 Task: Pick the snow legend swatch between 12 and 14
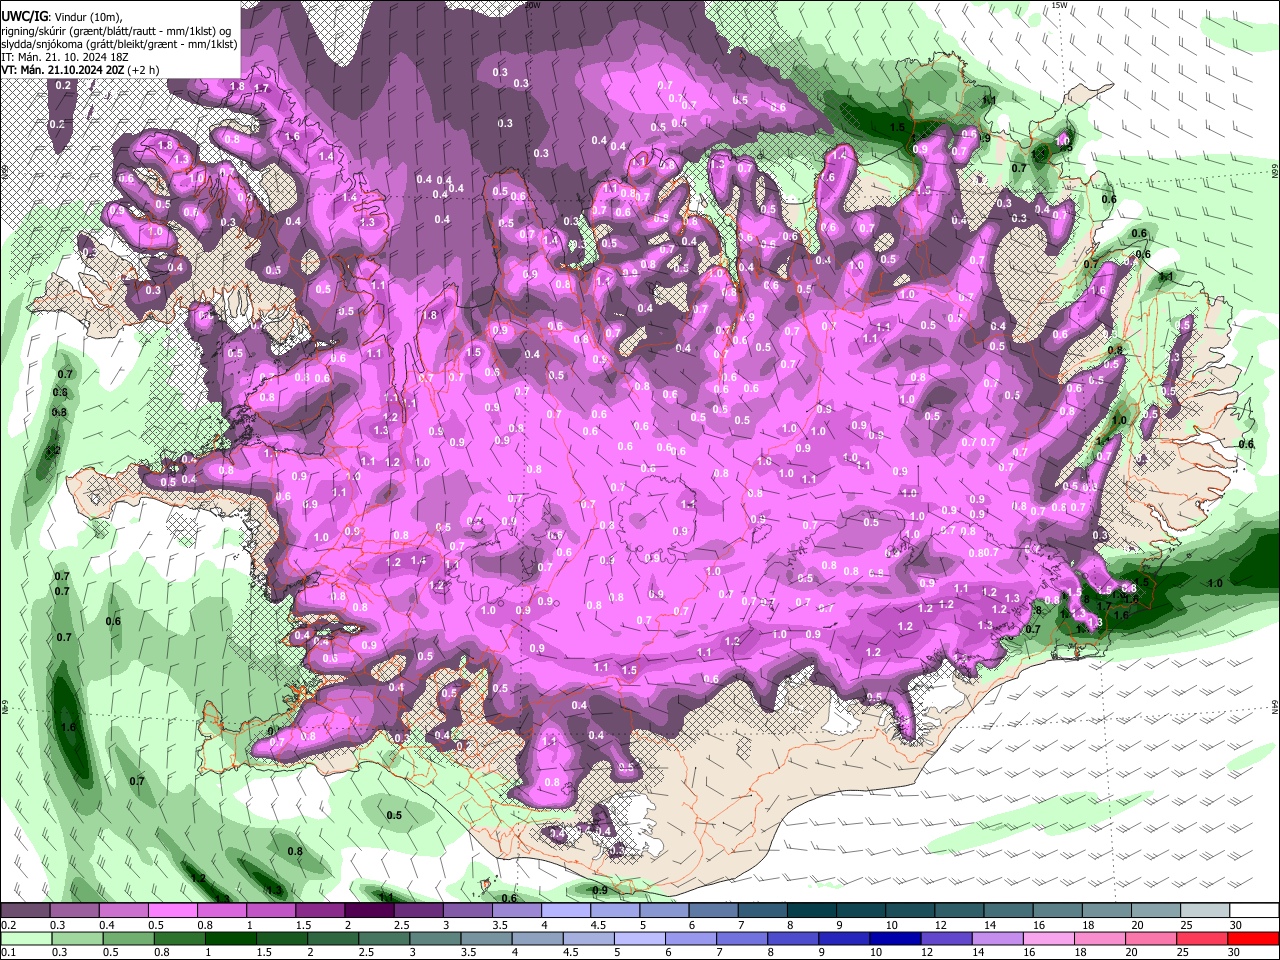(x=959, y=911)
